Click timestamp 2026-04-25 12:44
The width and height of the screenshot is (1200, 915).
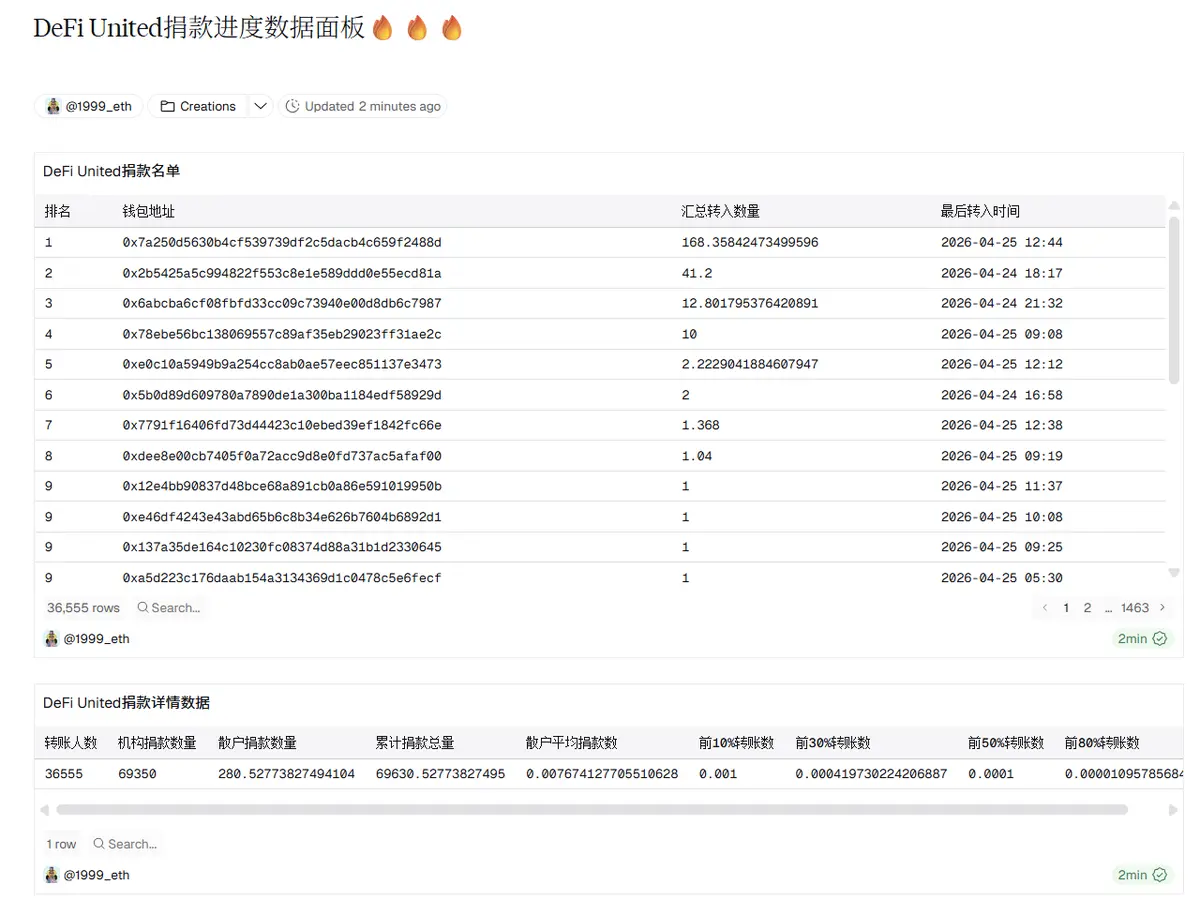tap(1002, 243)
